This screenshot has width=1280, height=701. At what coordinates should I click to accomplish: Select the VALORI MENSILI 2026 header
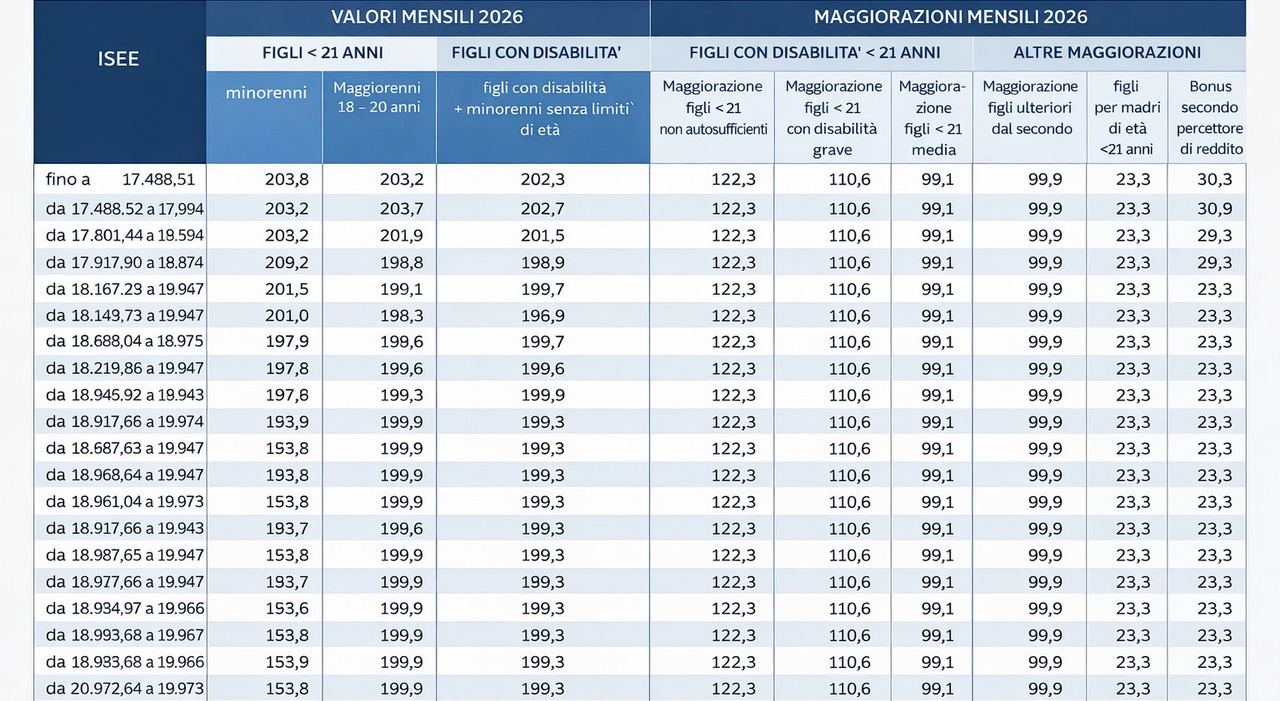tap(427, 17)
